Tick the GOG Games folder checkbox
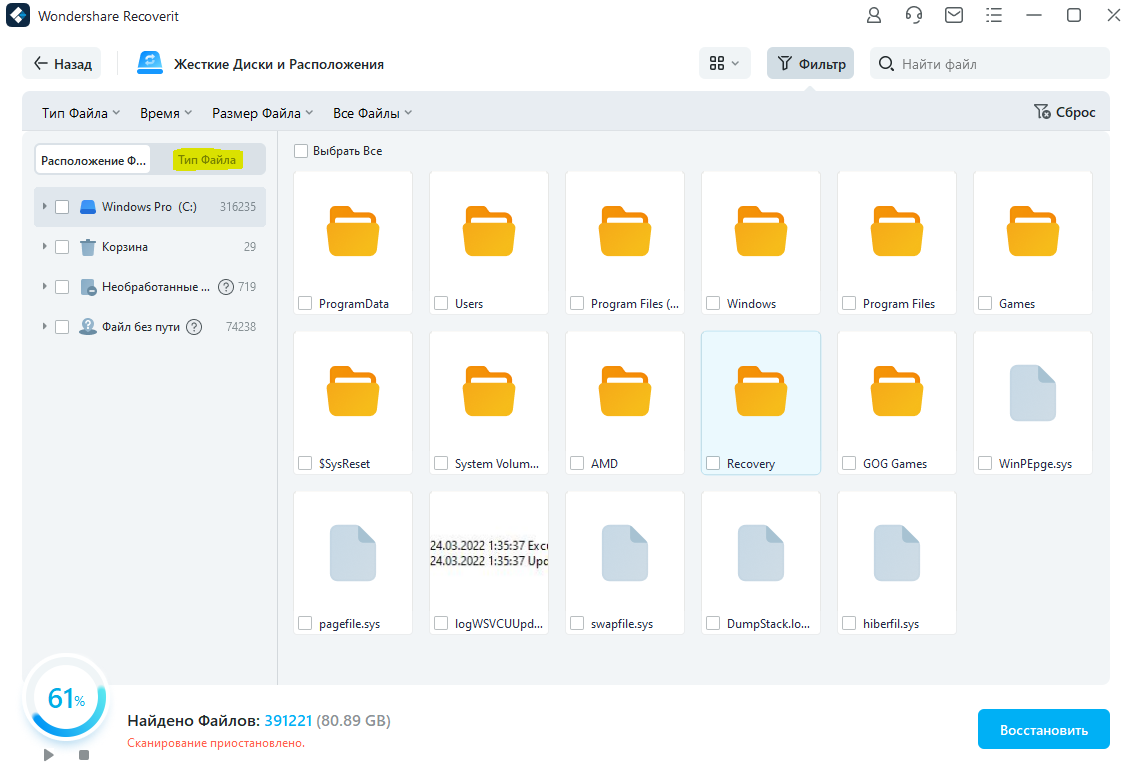The height and width of the screenshot is (769, 1128). [x=849, y=463]
